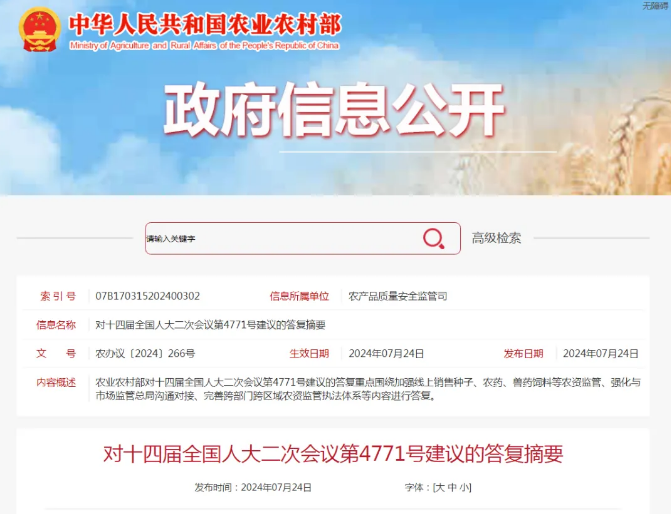
Task: Click the 生效日期 date 2024年07月24日
Action: [386, 354]
